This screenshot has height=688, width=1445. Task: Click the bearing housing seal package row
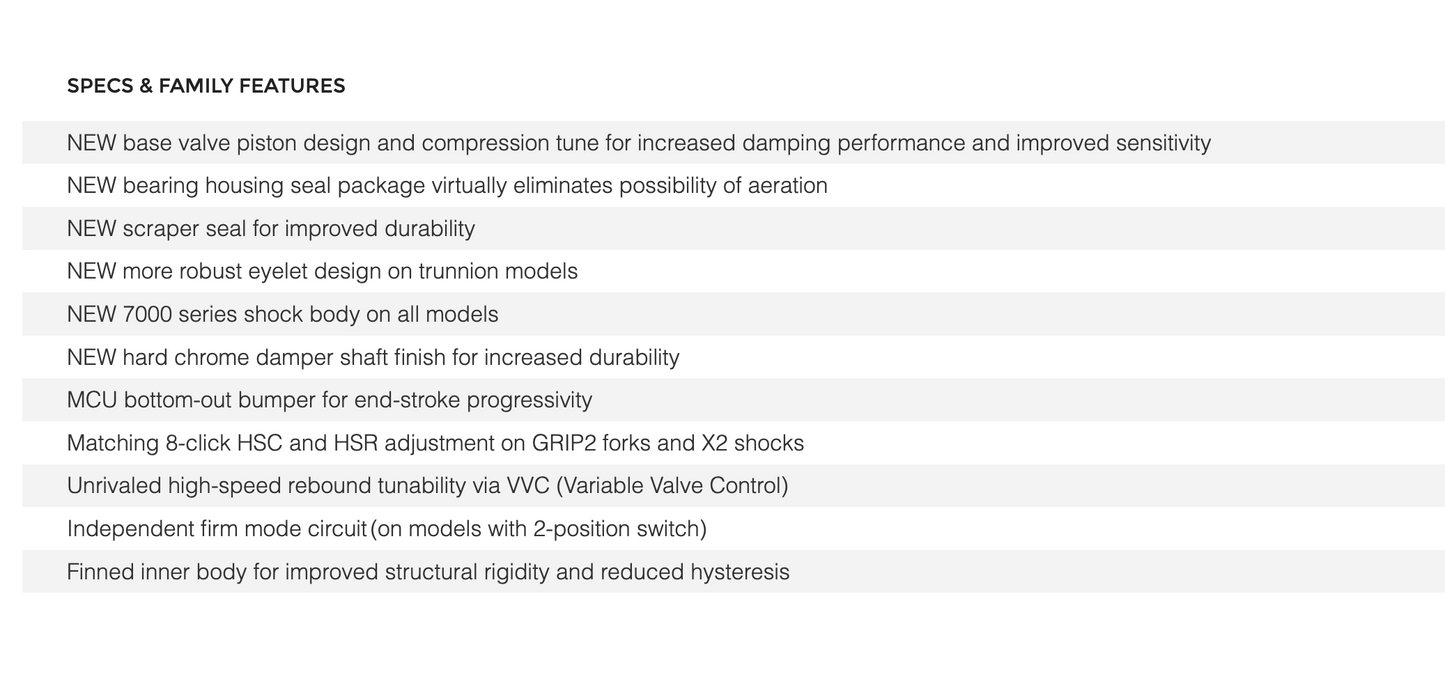[x=447, y=186]
